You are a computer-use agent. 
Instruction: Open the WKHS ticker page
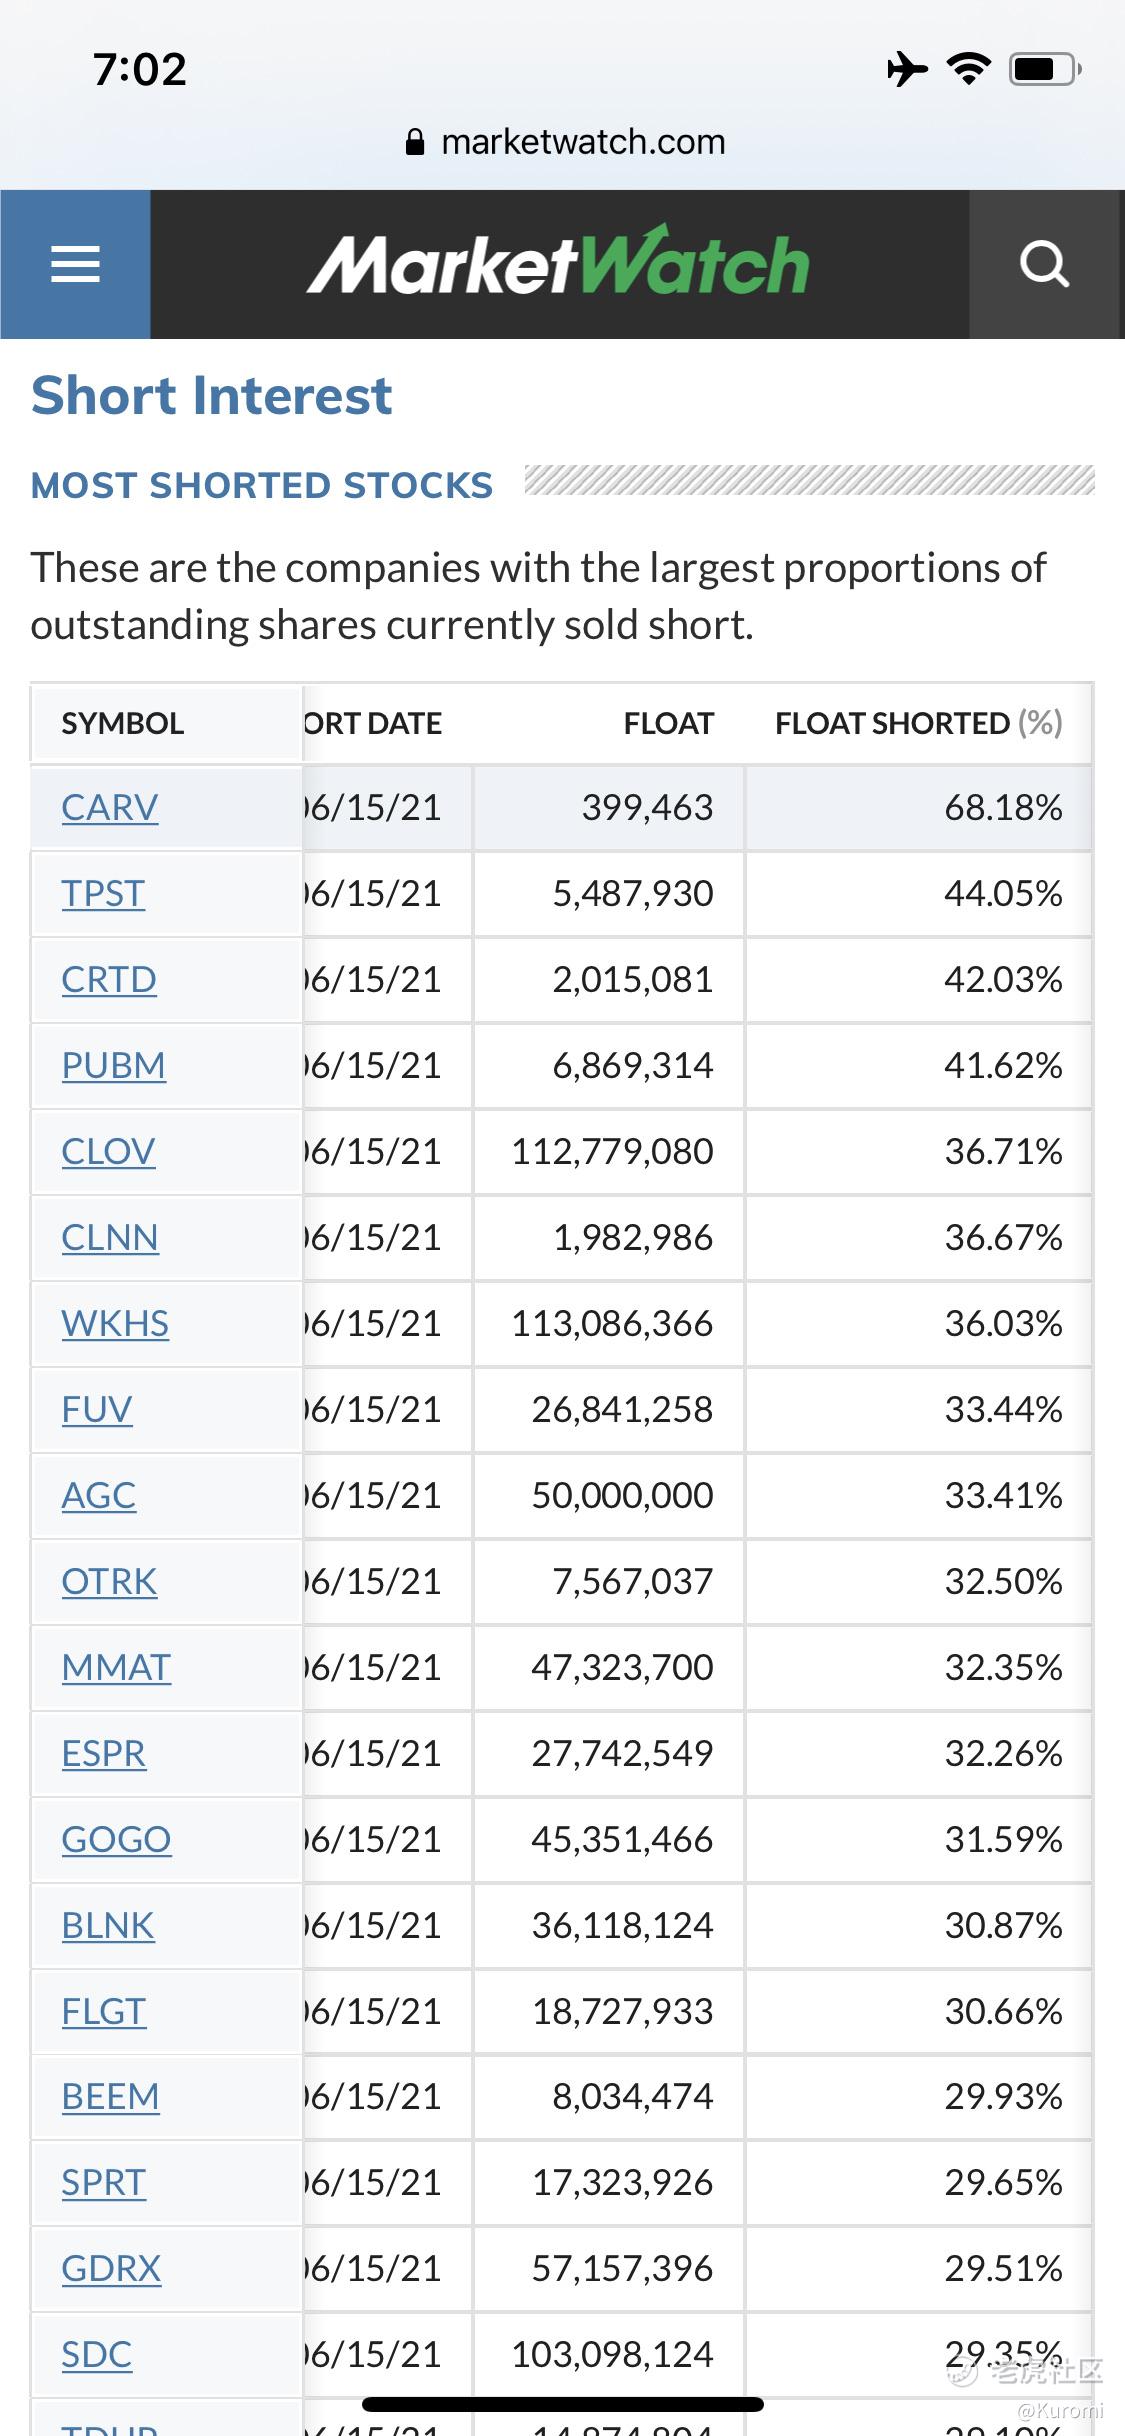(115, 1324)
